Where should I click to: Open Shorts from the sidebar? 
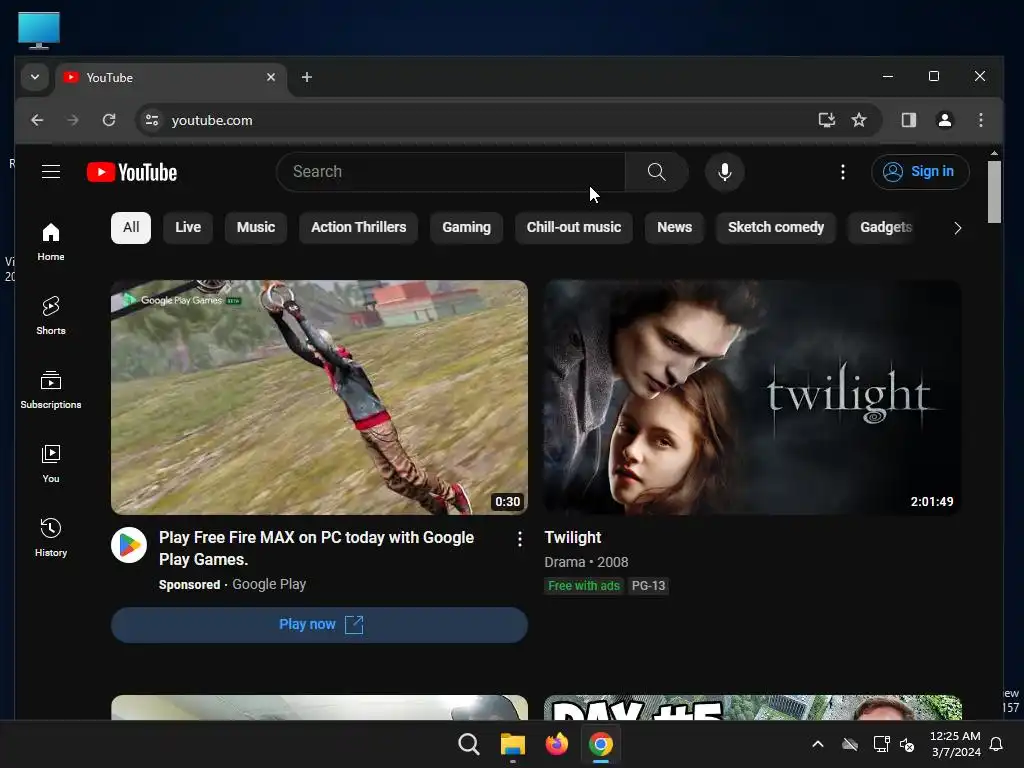pyautogui.click(x=51, y=316)
